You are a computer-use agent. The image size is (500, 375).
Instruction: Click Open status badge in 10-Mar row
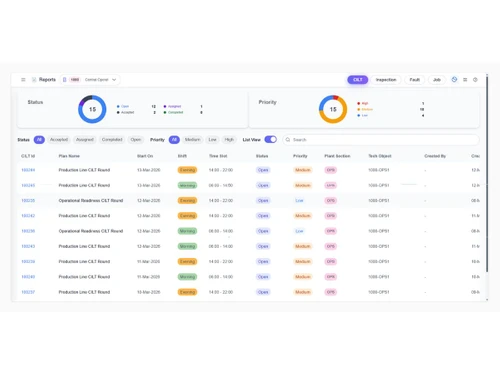coord(263,292)
